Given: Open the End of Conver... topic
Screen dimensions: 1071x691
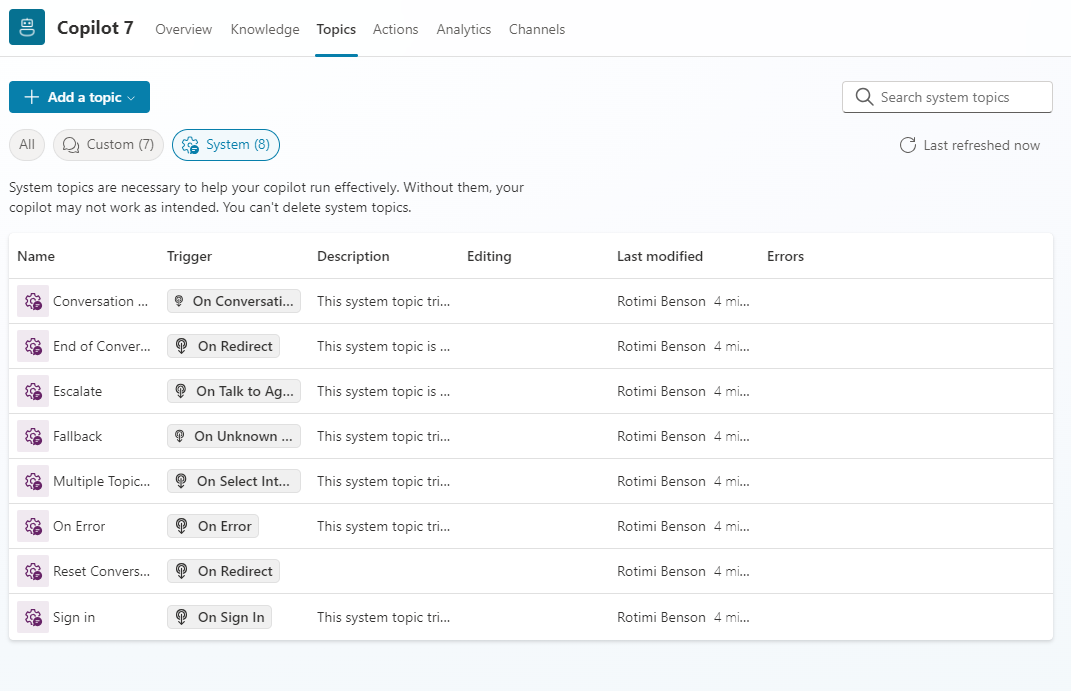Looking at the screenshot, I should point(102,346).
